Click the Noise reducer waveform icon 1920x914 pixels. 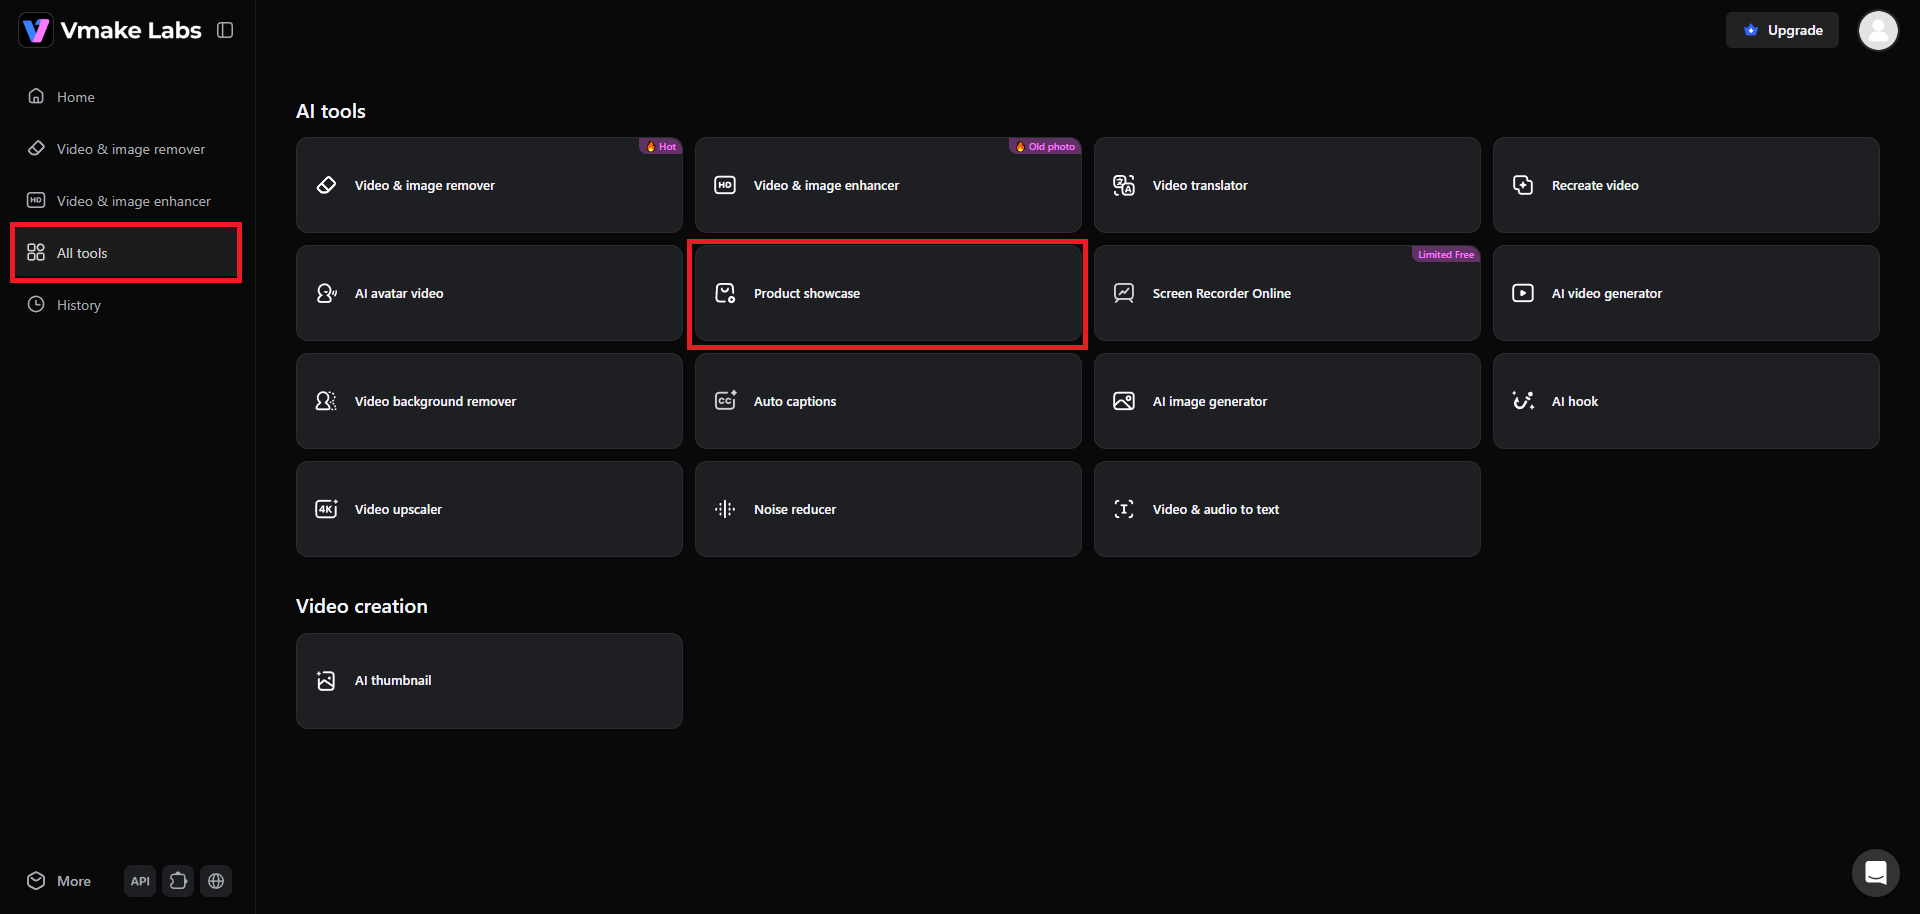click(725, 509)
